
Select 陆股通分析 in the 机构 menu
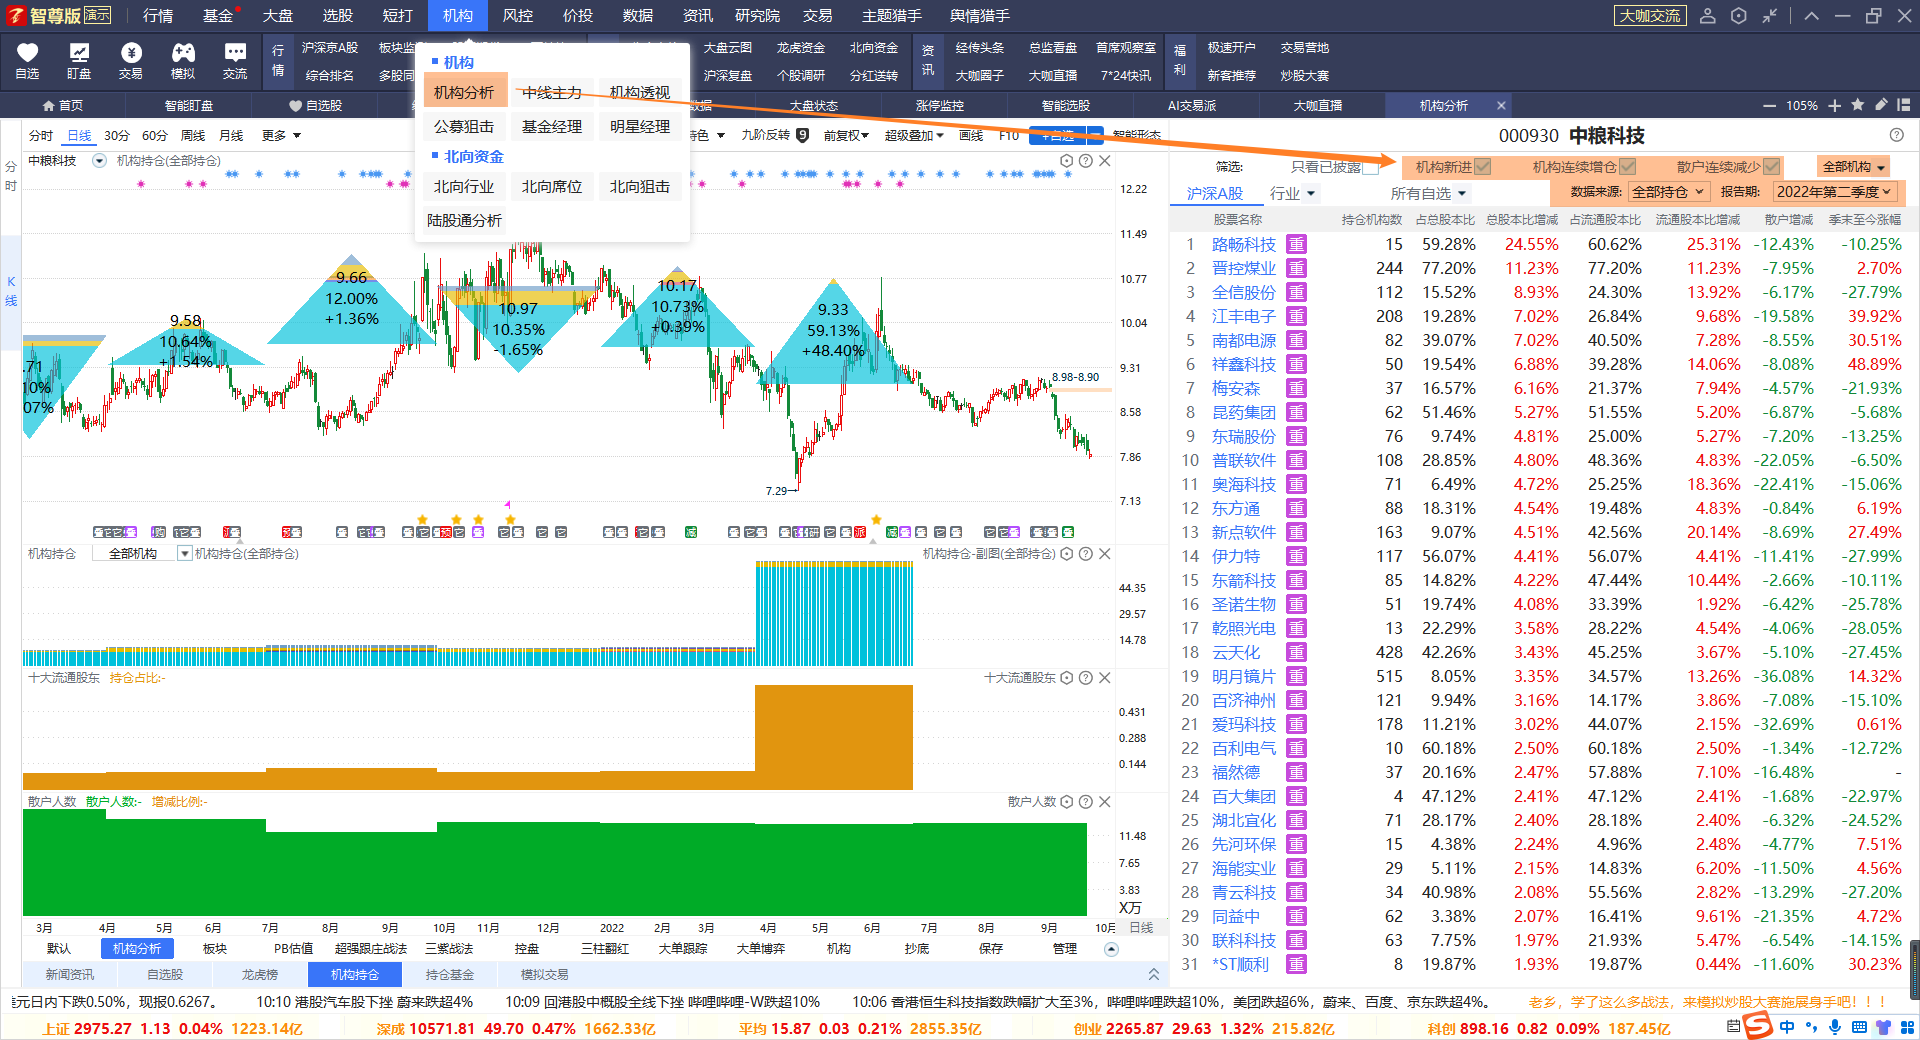[x=464, y=220]
